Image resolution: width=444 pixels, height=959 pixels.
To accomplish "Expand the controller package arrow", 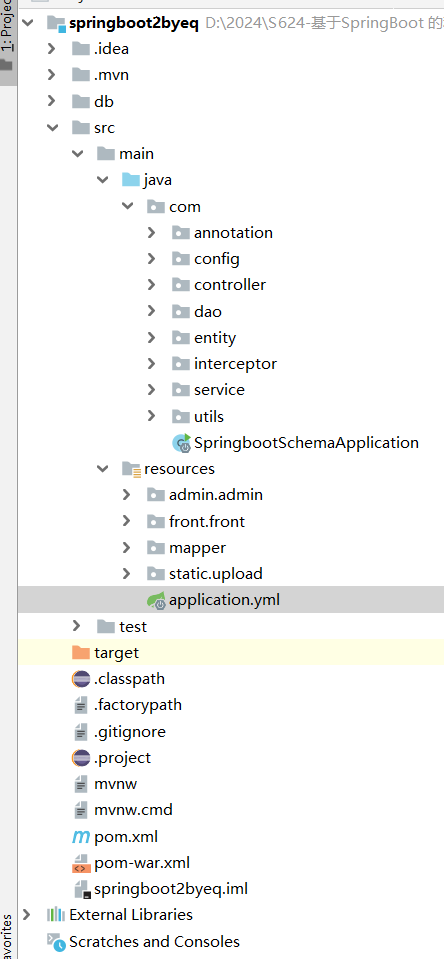I will [152, 285].
